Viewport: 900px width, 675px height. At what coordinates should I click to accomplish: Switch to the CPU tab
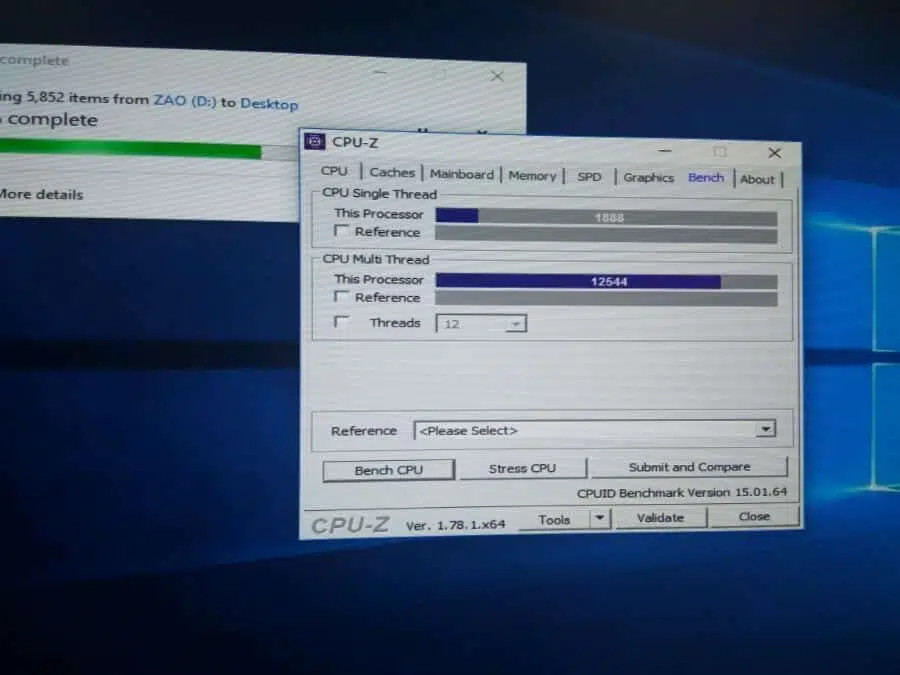[x=334, y=171]
